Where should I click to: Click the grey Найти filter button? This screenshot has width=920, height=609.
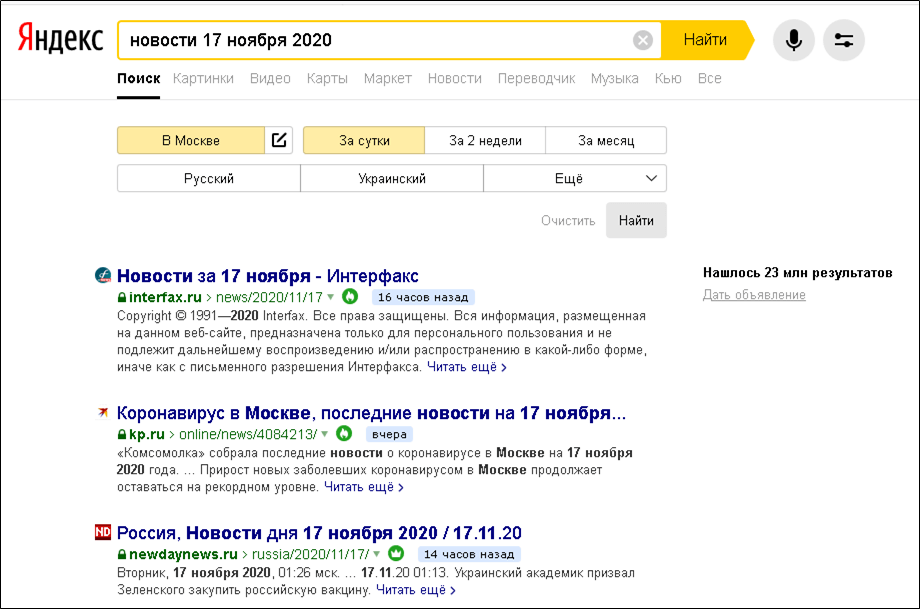636,221
